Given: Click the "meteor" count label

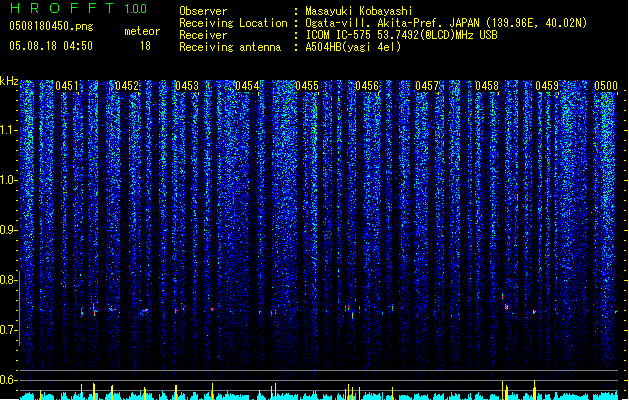Looking at the screenshot, I should click(142, 31).
